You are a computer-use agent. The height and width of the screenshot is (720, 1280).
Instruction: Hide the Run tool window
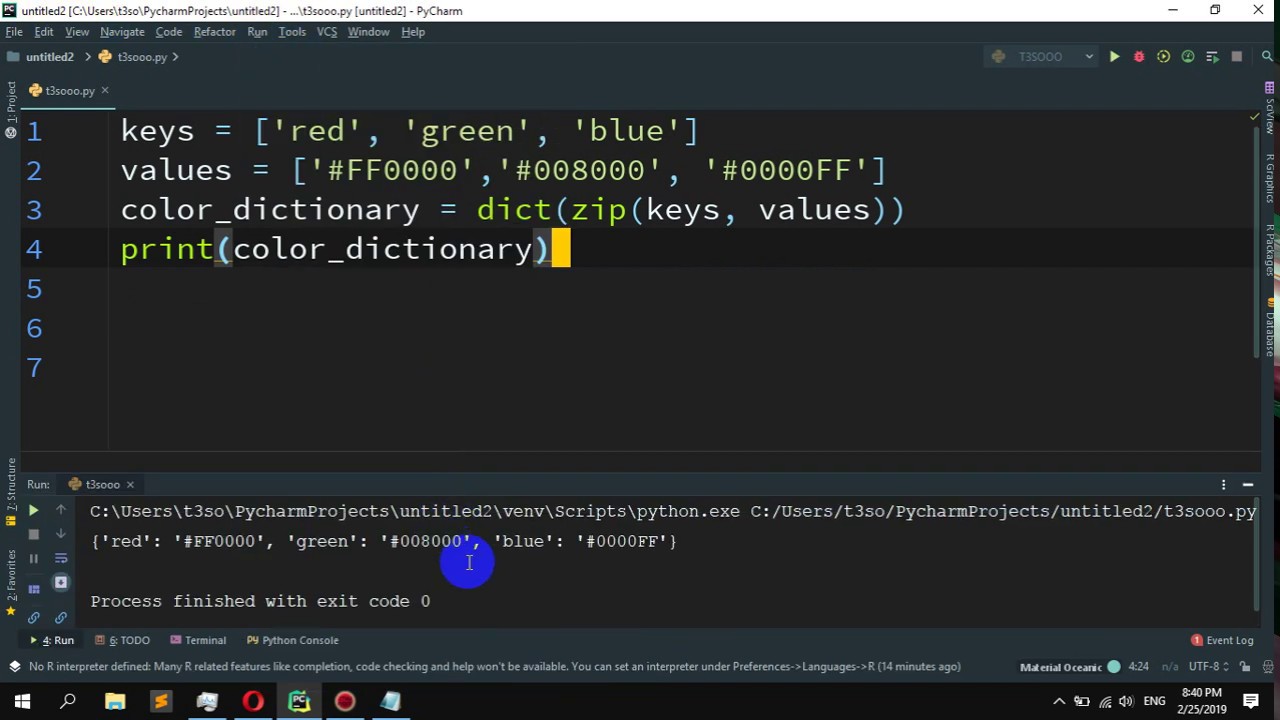coord(1248,485)
